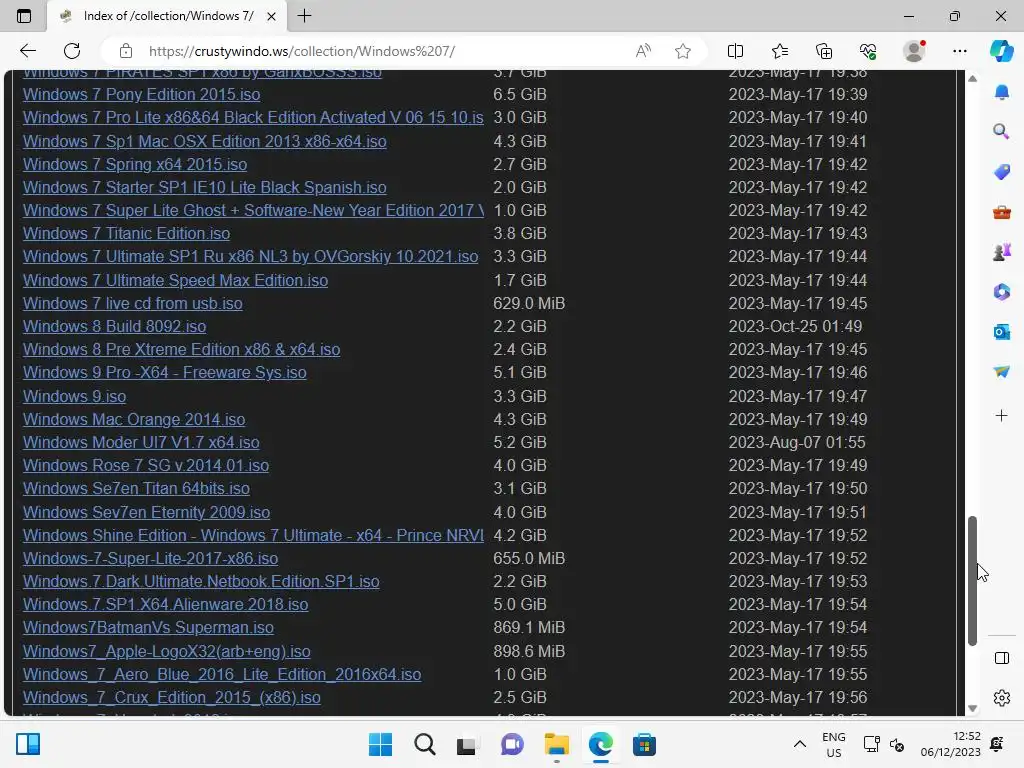
Task: Toggle sidebar visibility icon
Action: pyautogui.click(x=1002, y=658)
